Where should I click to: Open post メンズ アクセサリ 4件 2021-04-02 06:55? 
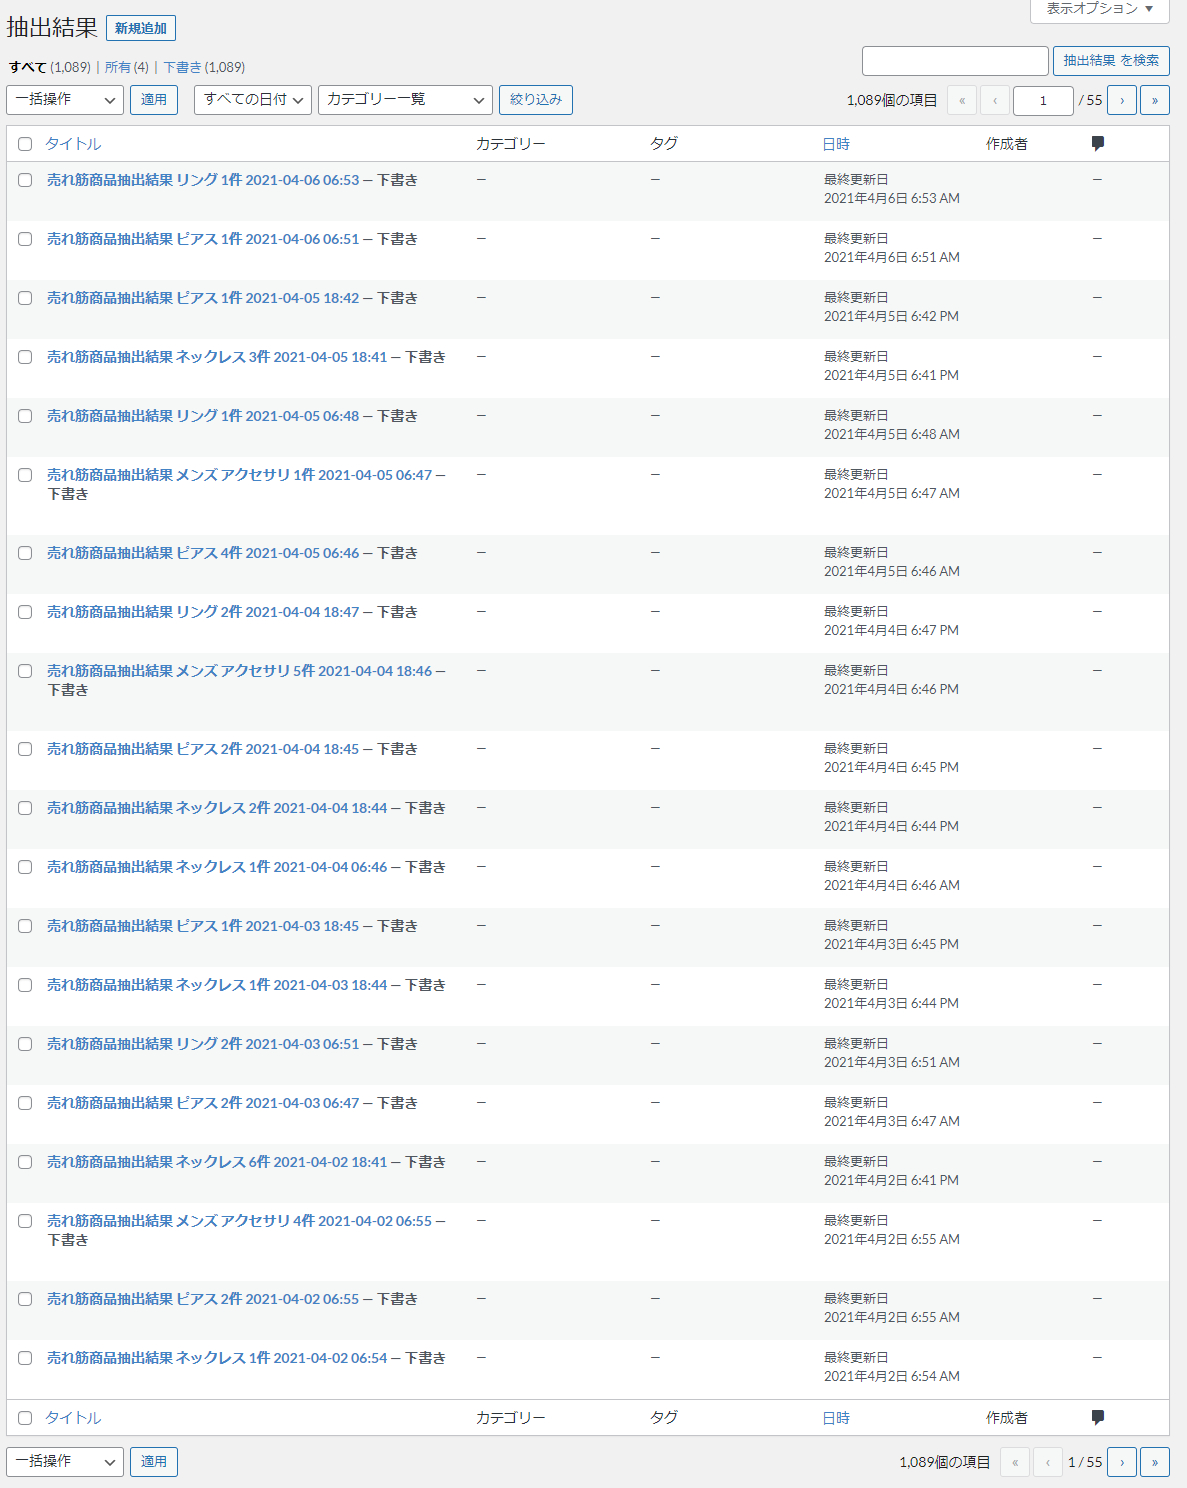click(240, 1221)
